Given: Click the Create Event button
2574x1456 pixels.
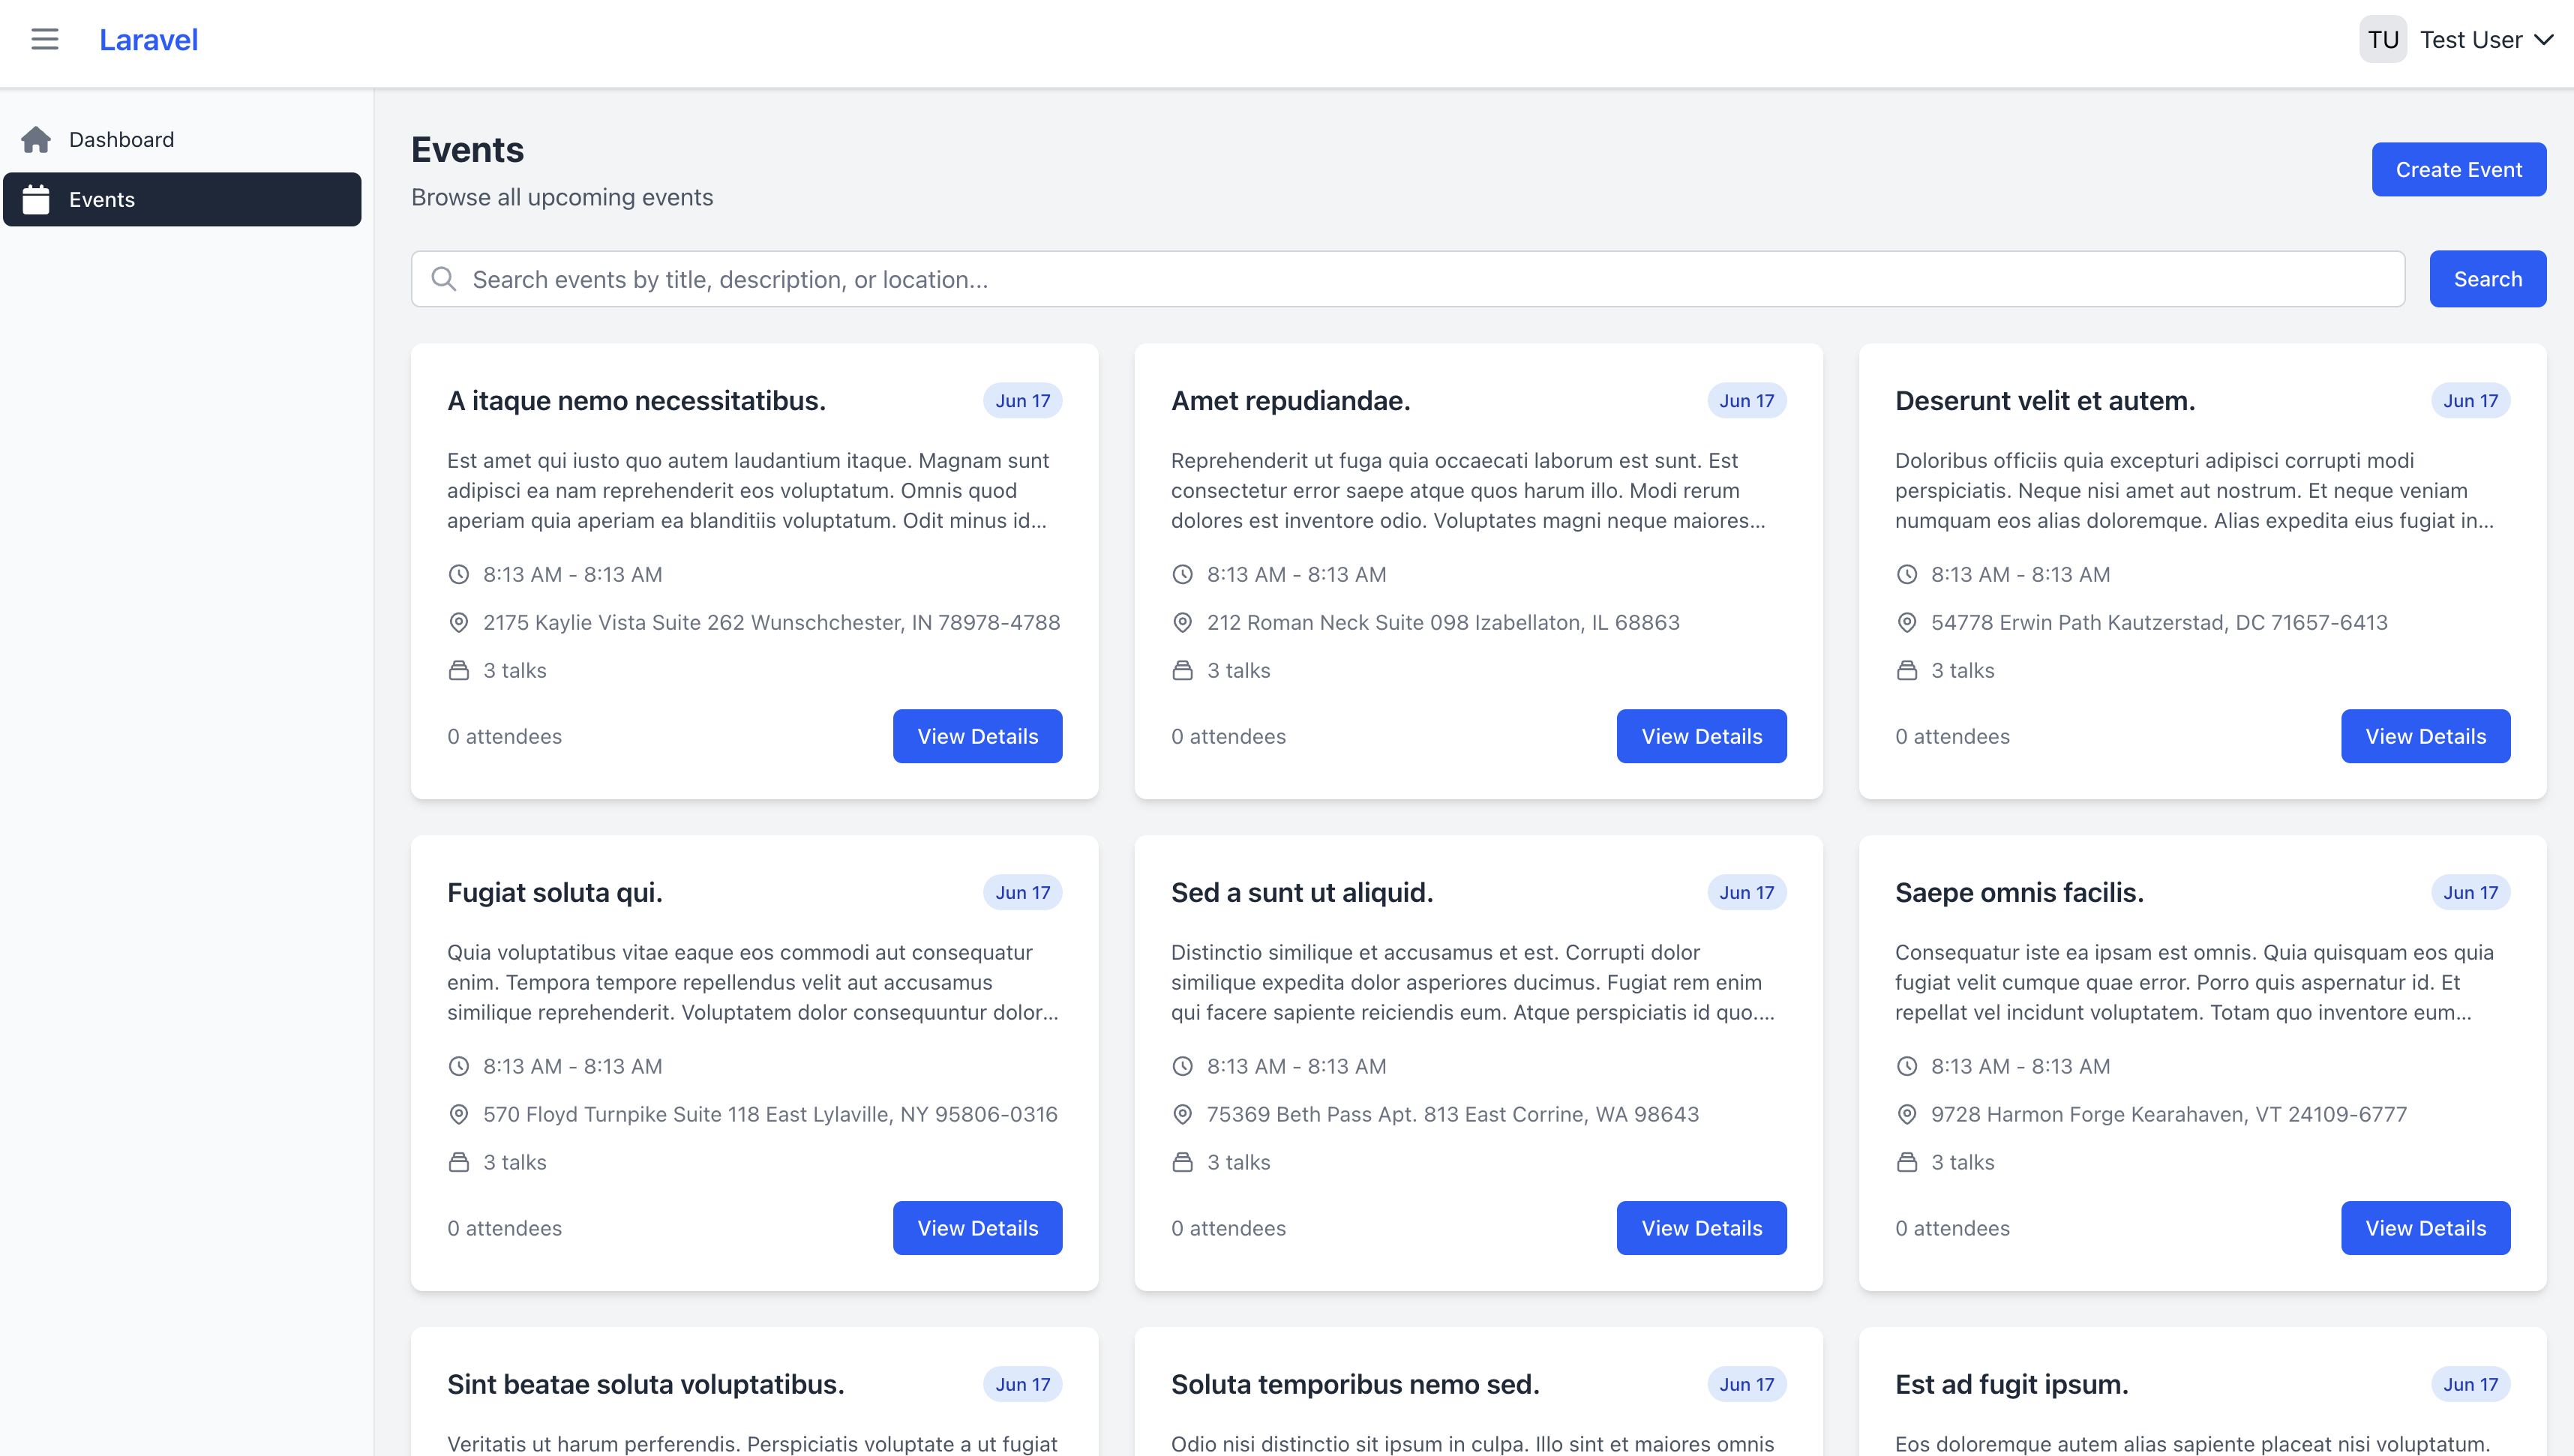Looking at the screenshot, I should pos(2459,169).
